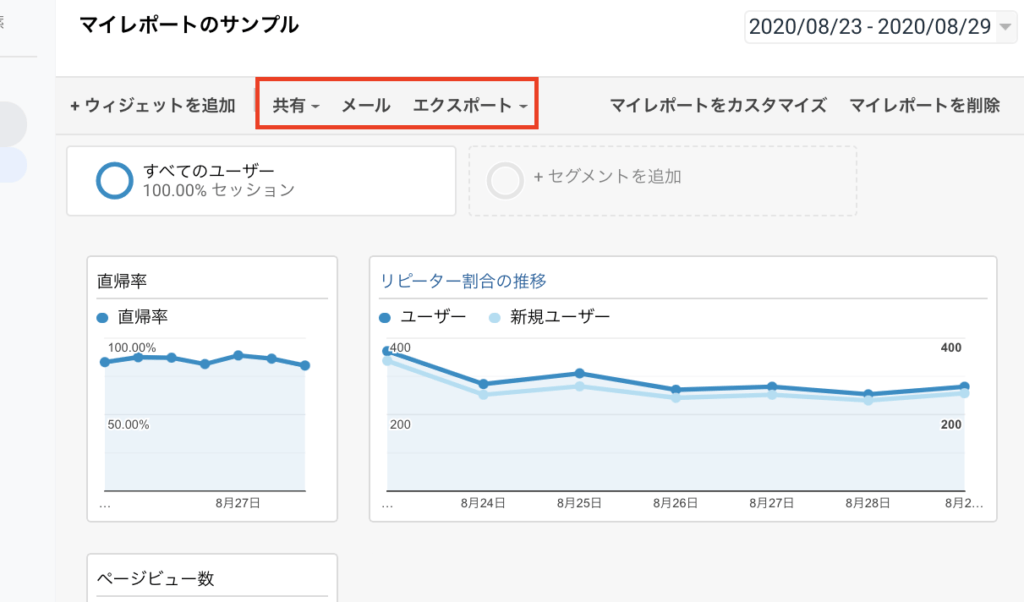Click the ユーザー legend dot
1024x602 pixels.
[x=385, y=318]
